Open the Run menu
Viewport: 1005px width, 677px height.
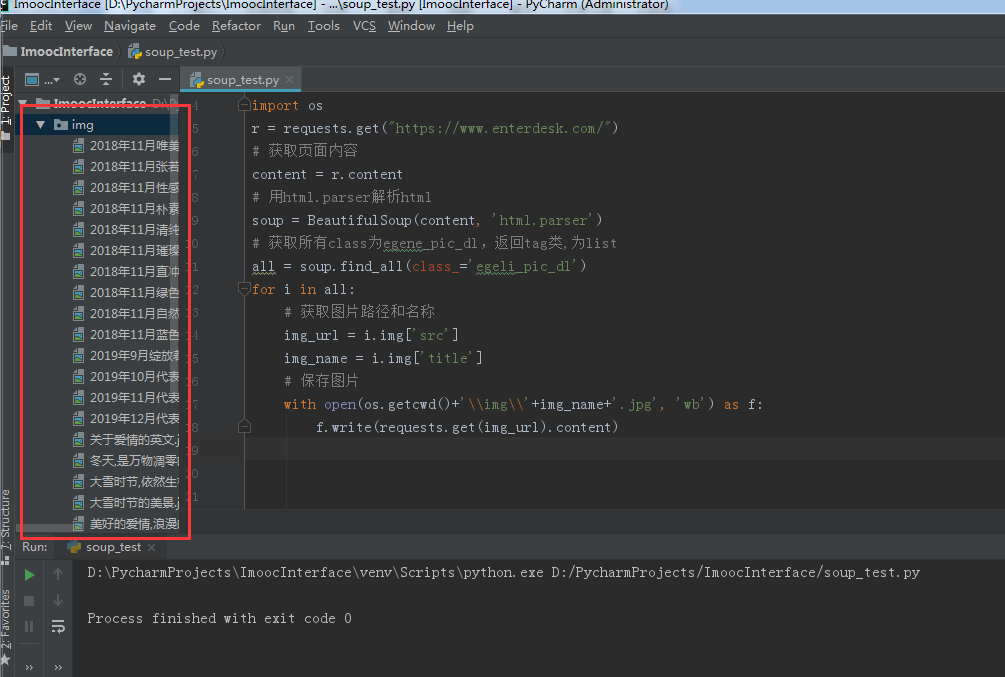click(284, 26)
